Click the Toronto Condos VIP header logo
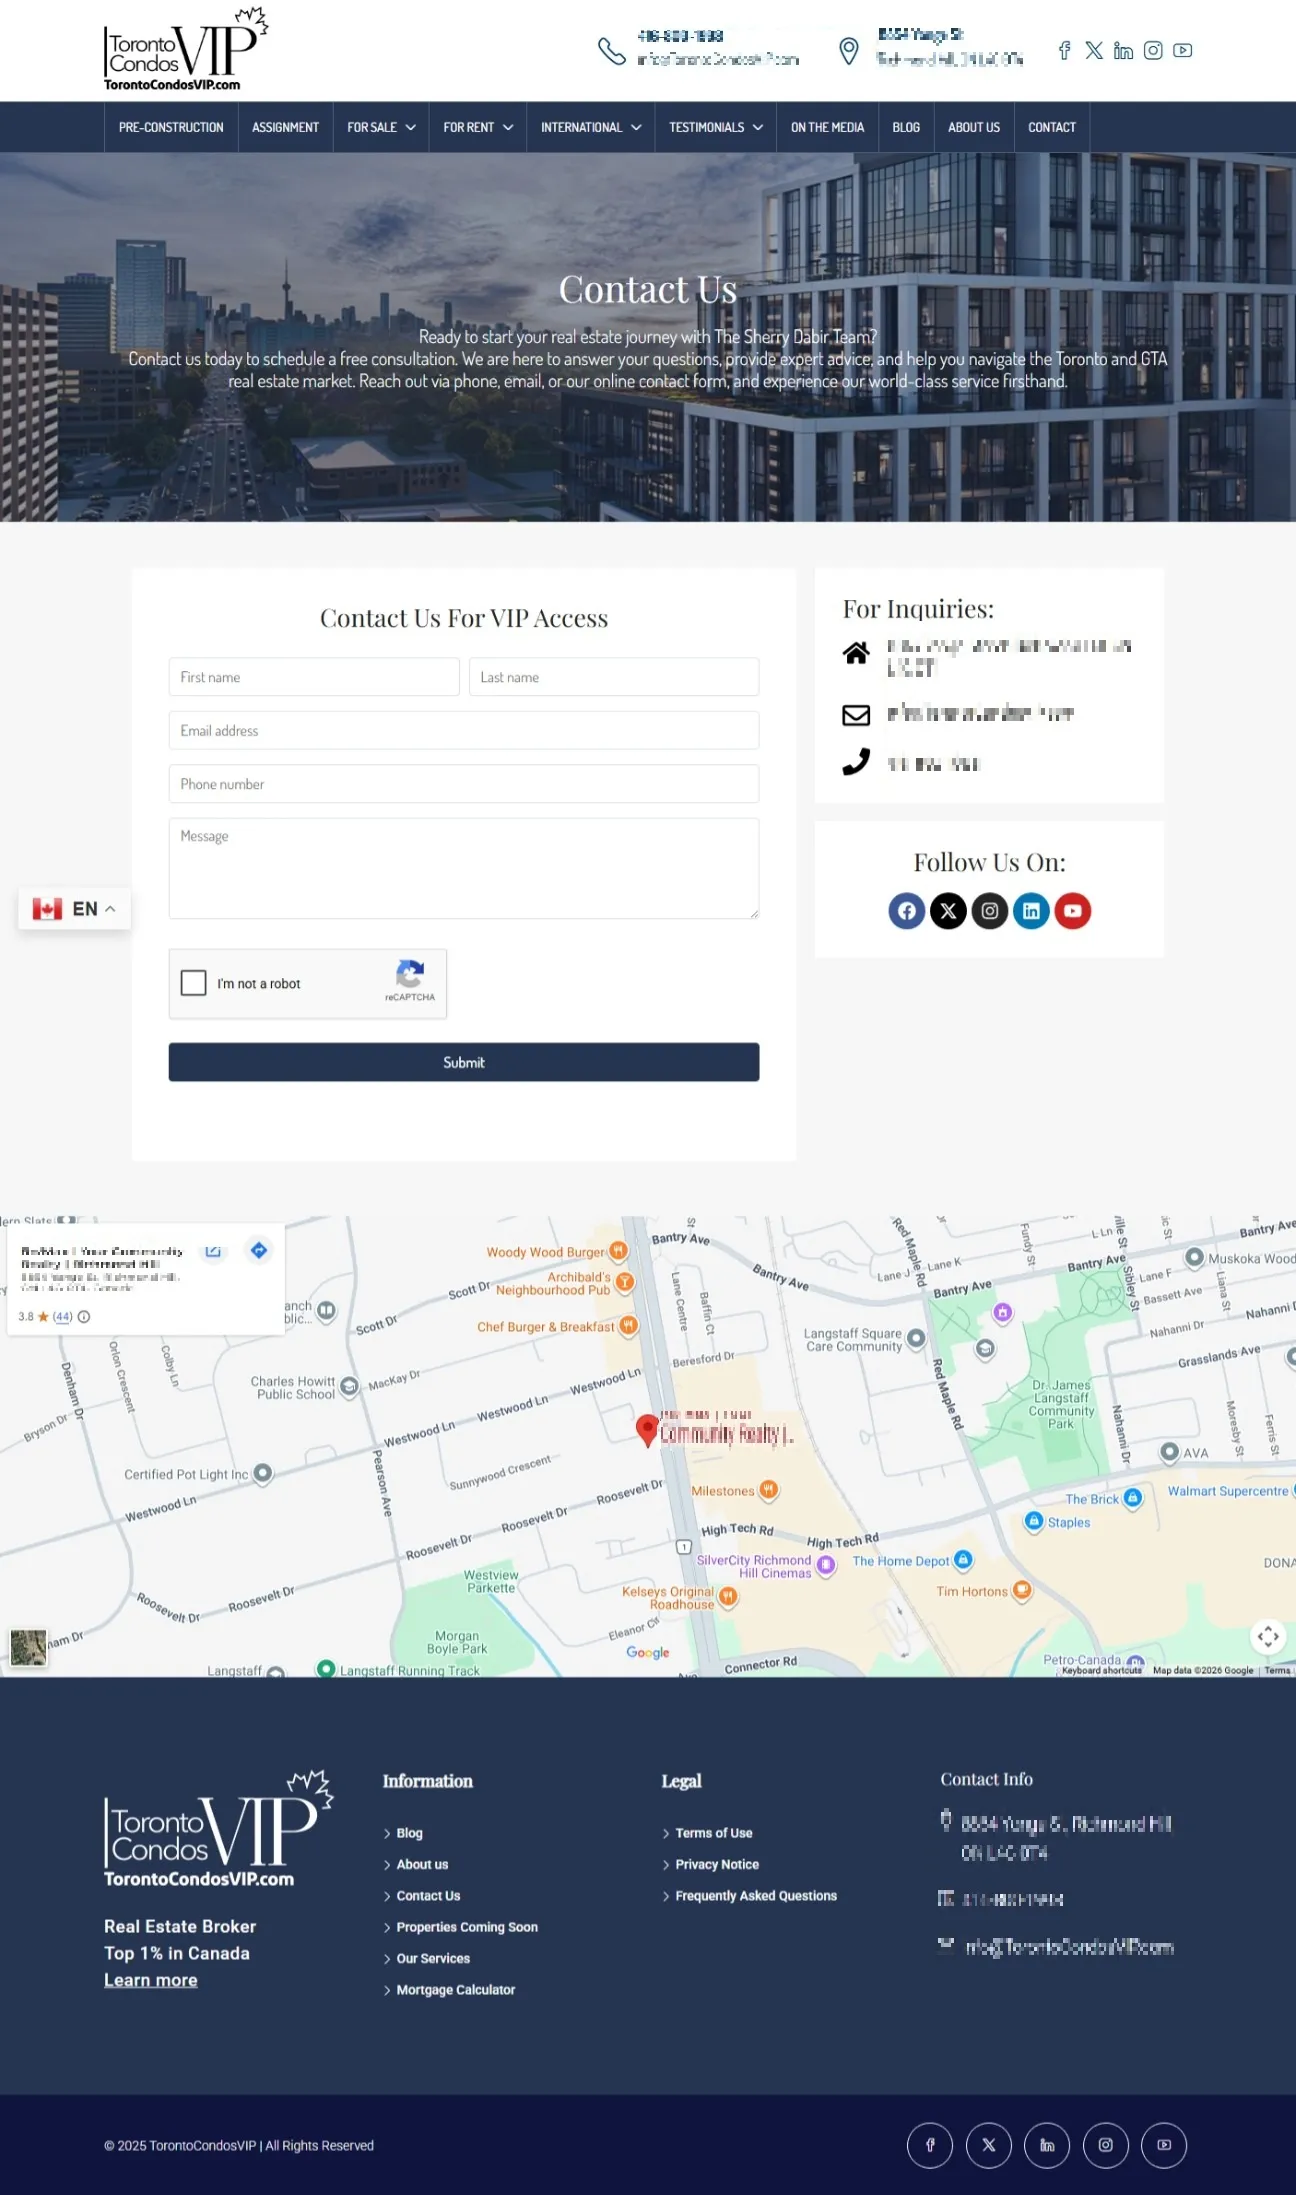1296x2195 pixels. click(186, 50)
